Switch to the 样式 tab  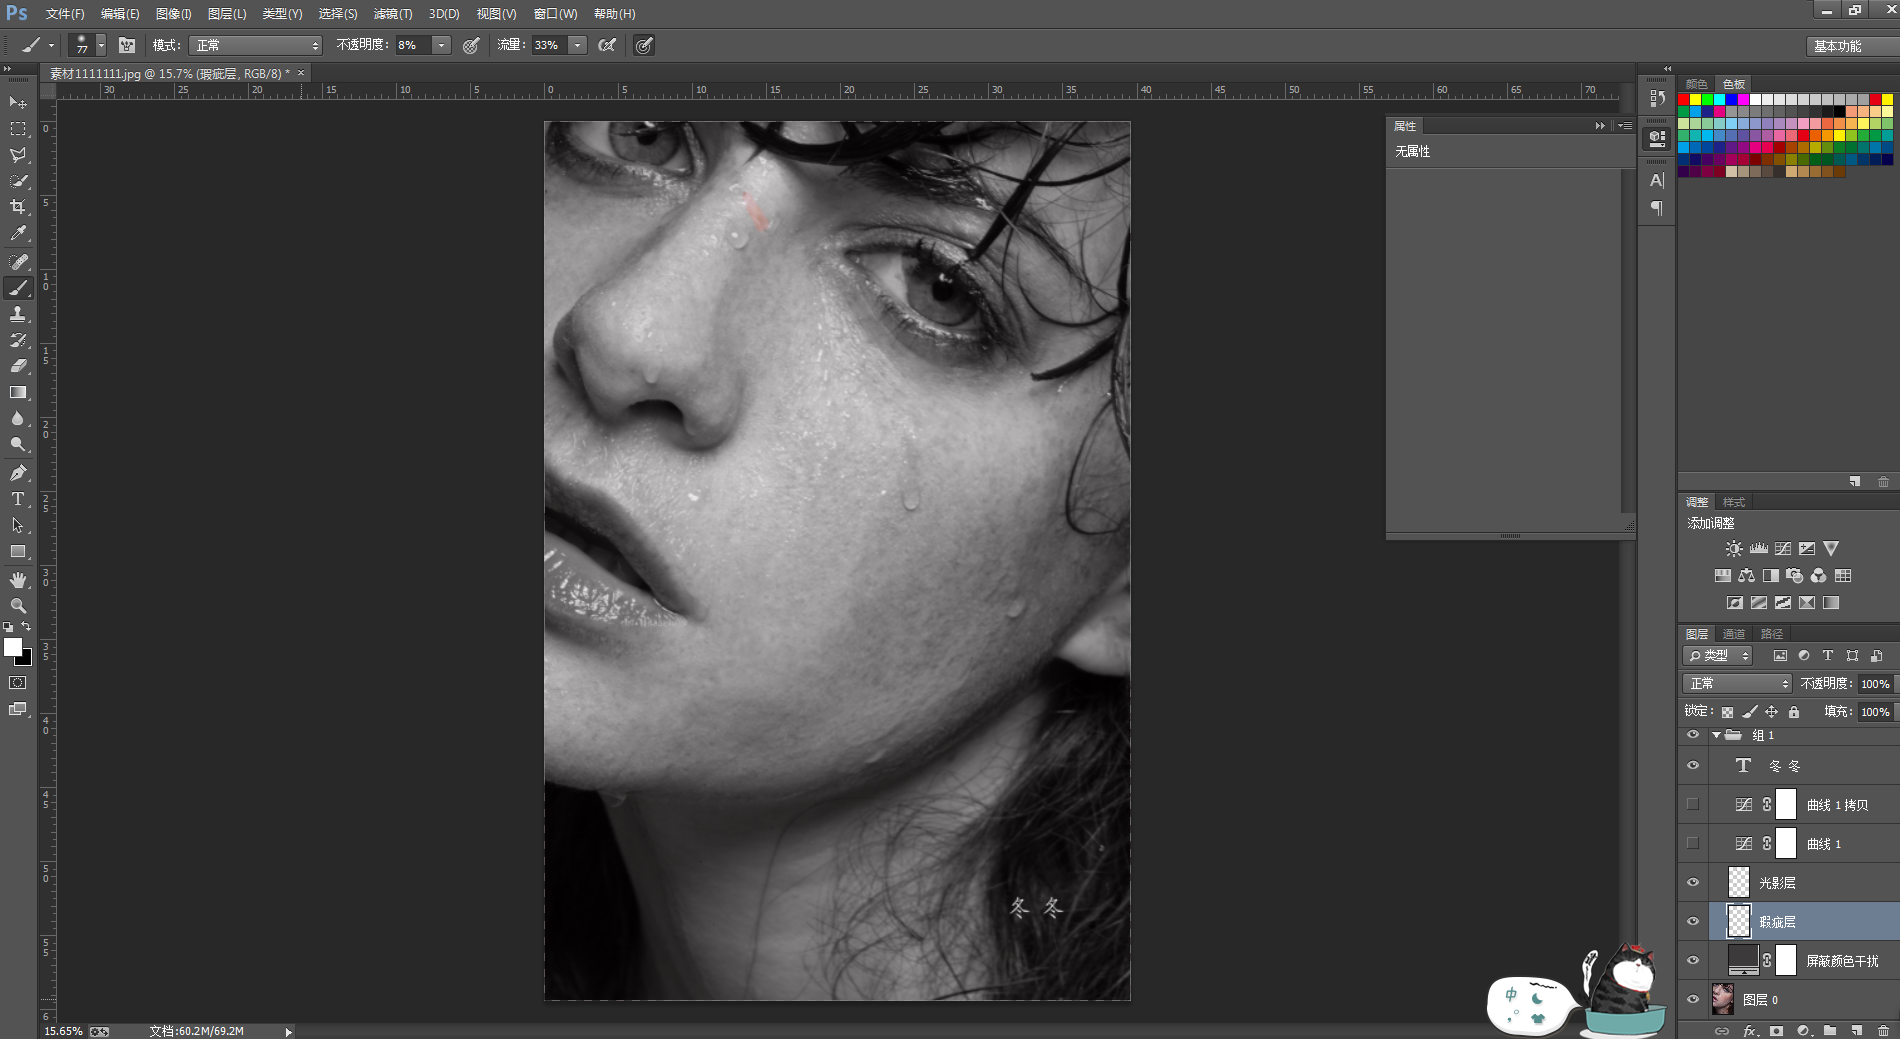point(1734,502)
